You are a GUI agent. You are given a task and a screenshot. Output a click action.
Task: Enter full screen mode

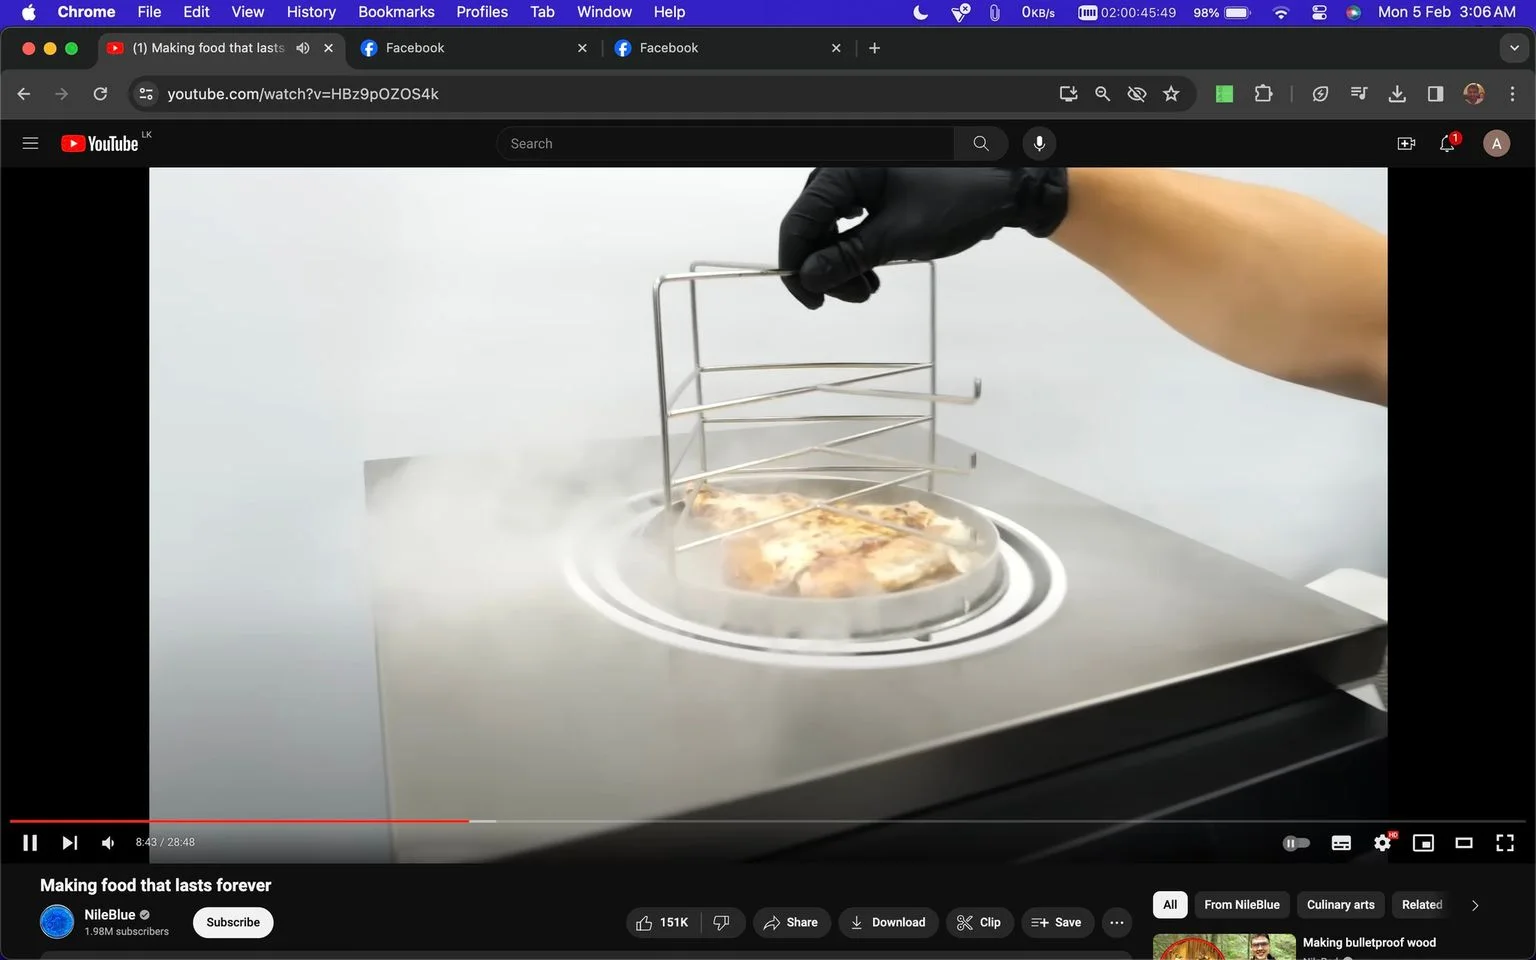[x=1504, y=843]
